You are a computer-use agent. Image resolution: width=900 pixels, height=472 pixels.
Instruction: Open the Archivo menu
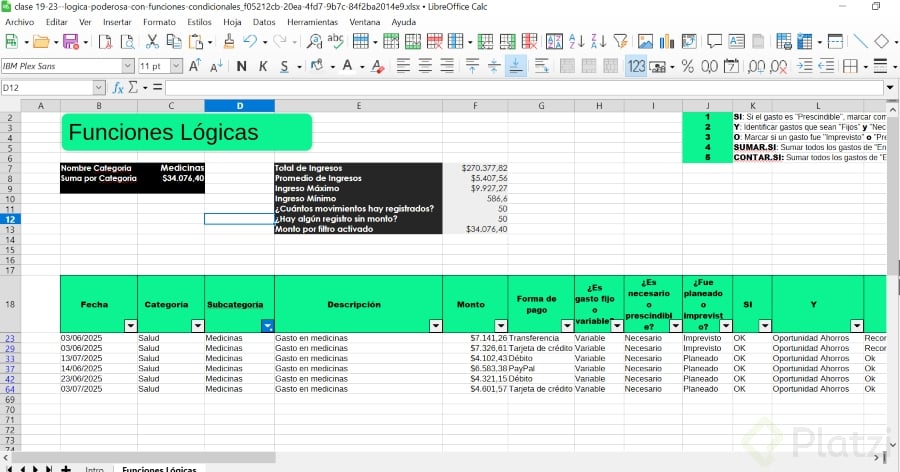pyautogui.click(x=20, y=22)
